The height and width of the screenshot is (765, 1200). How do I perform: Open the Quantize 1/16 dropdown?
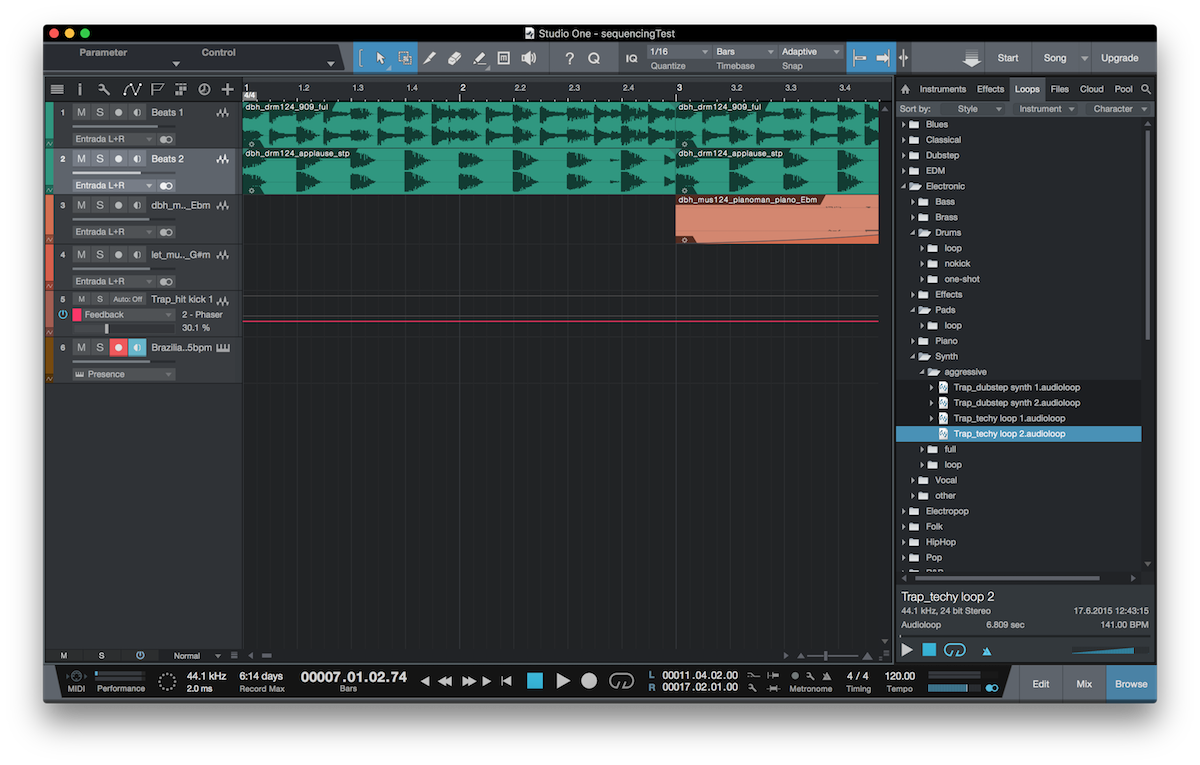pyautogui.click(x=678, y=52)
